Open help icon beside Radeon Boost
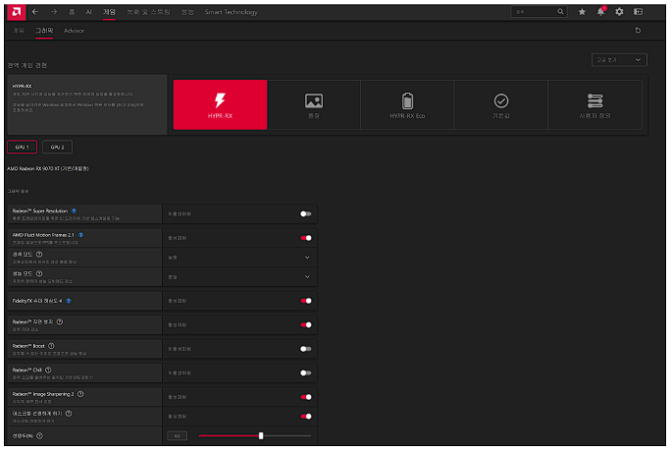Image resolution: width=672 pixels, height=452 pixels. (x=51, y=345)
